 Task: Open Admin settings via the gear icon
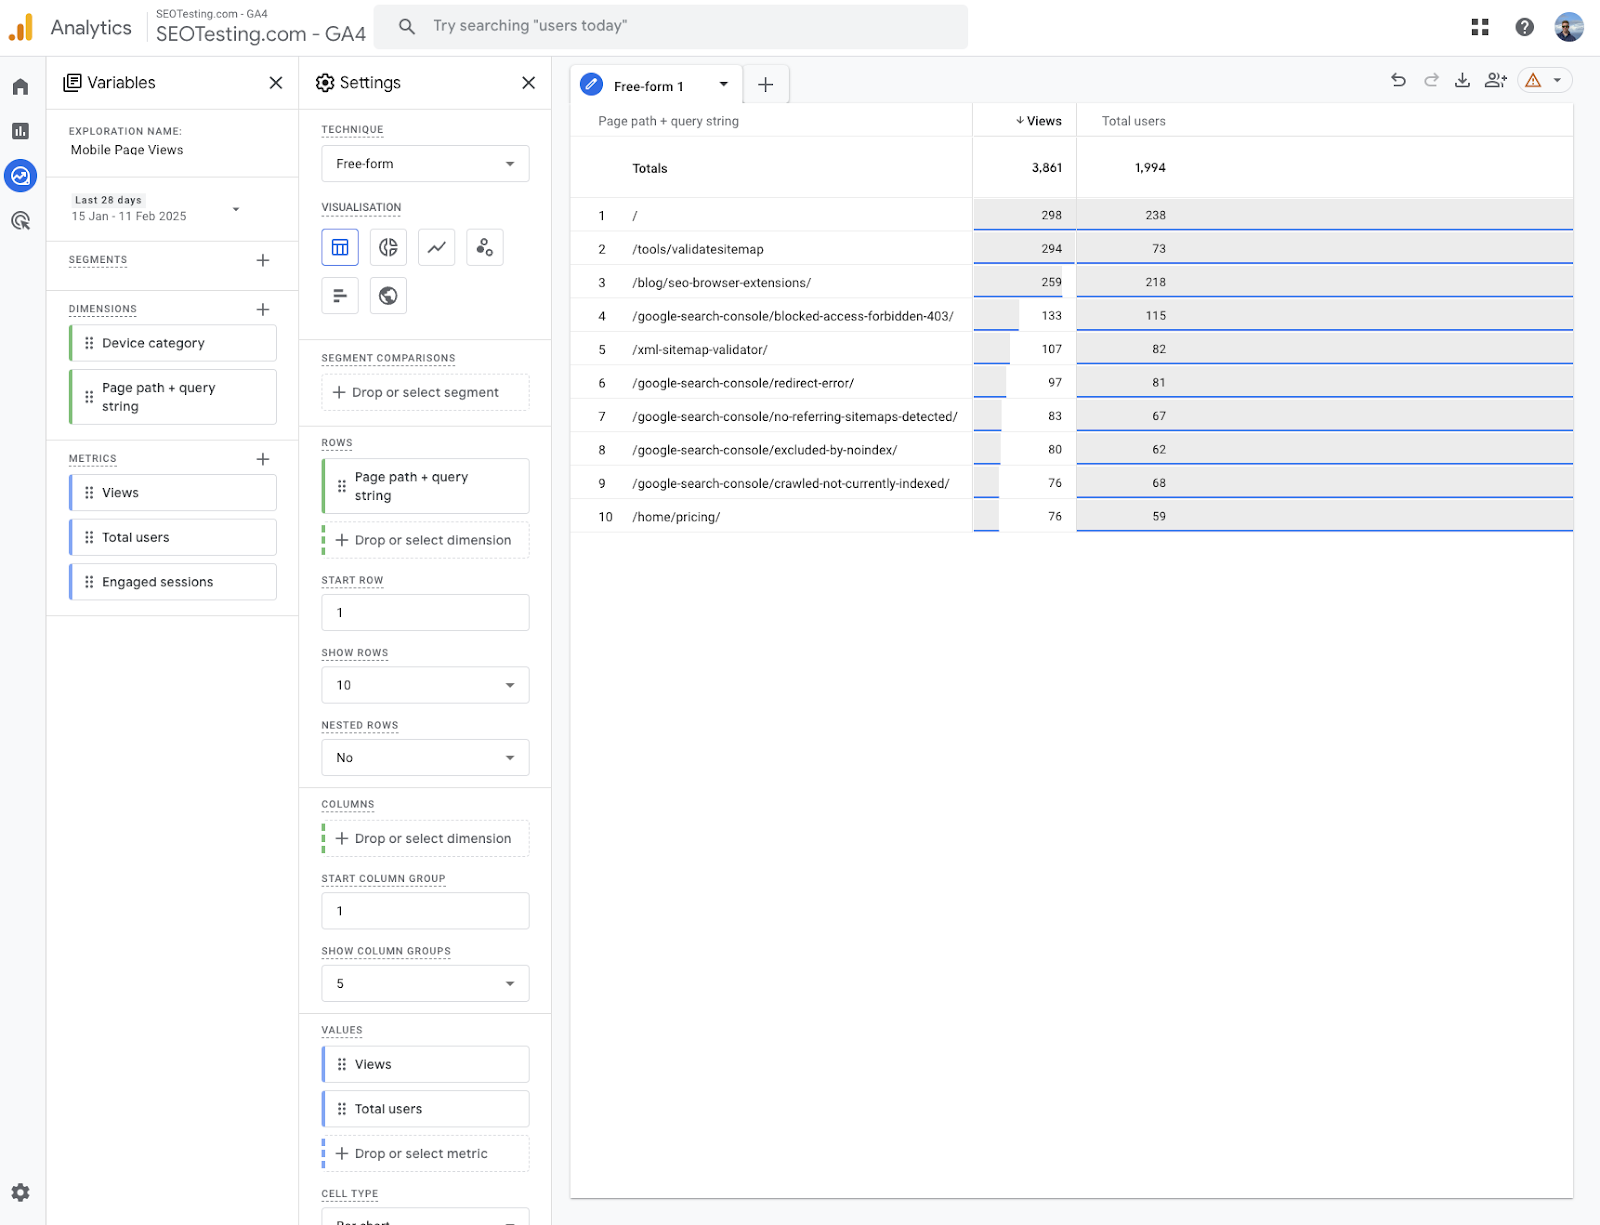20,1192
